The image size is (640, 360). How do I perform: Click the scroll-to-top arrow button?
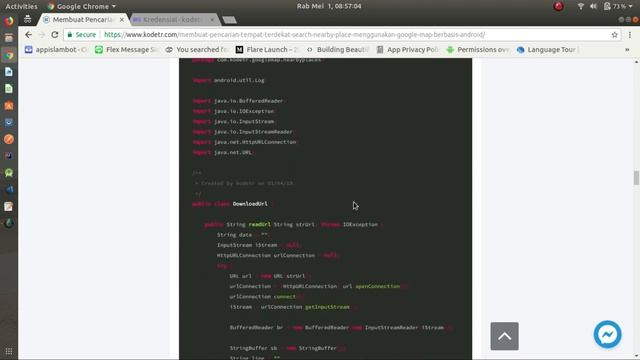point(504,336)
